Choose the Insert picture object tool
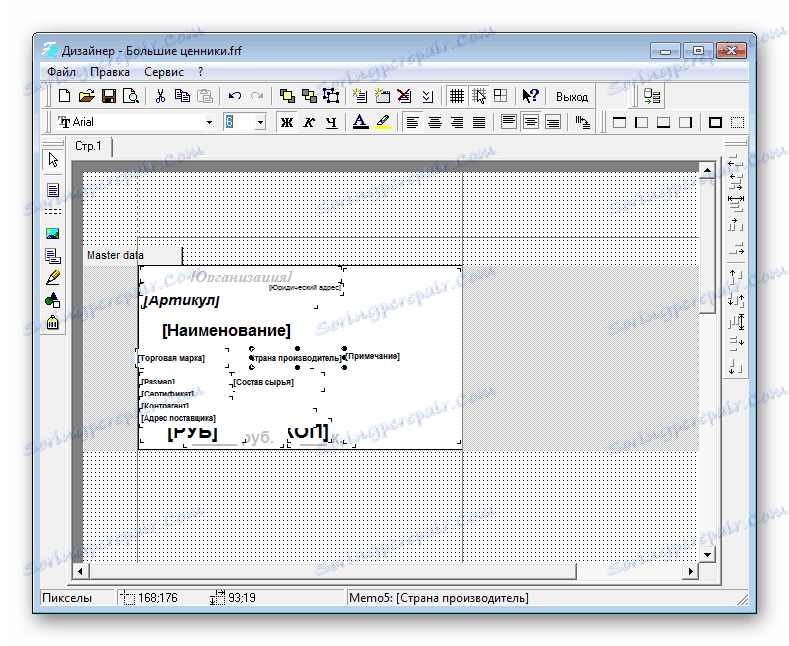 point(53,233)
